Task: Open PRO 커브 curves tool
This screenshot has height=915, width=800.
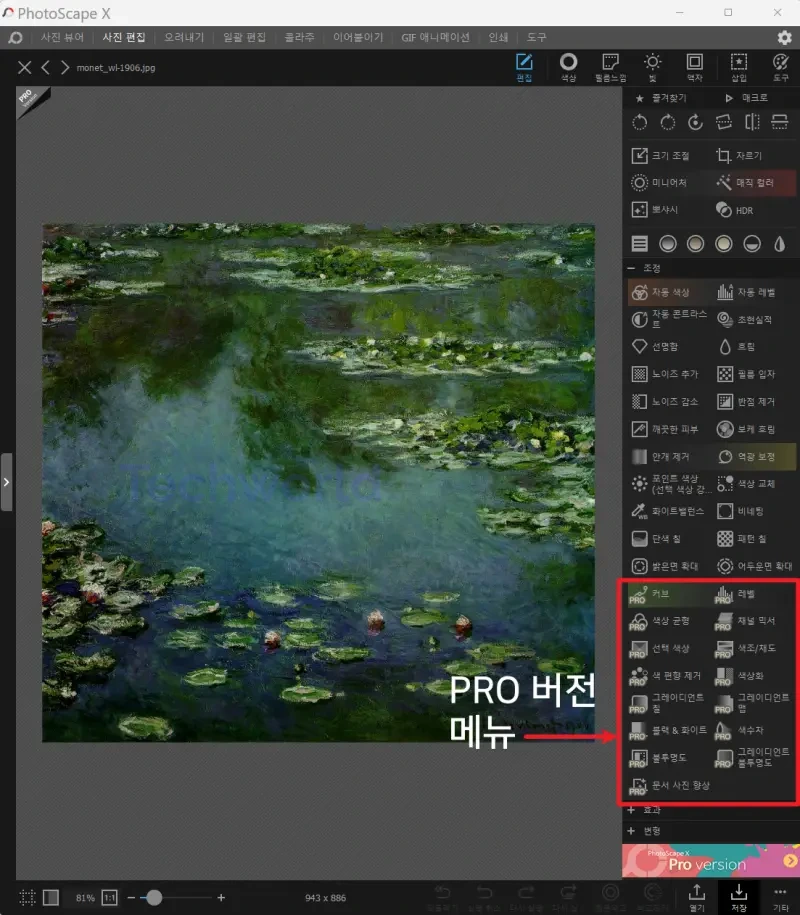Action: tap(649, 594)
